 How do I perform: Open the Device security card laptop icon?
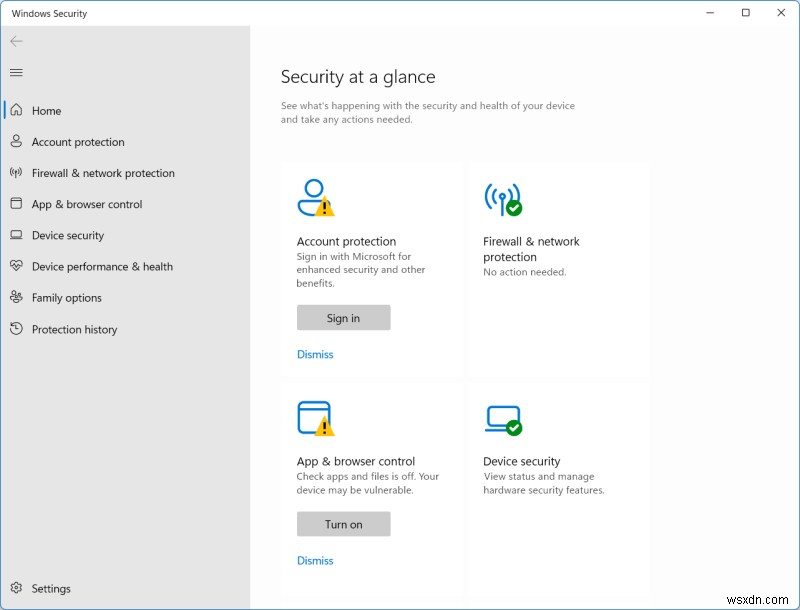503,420
